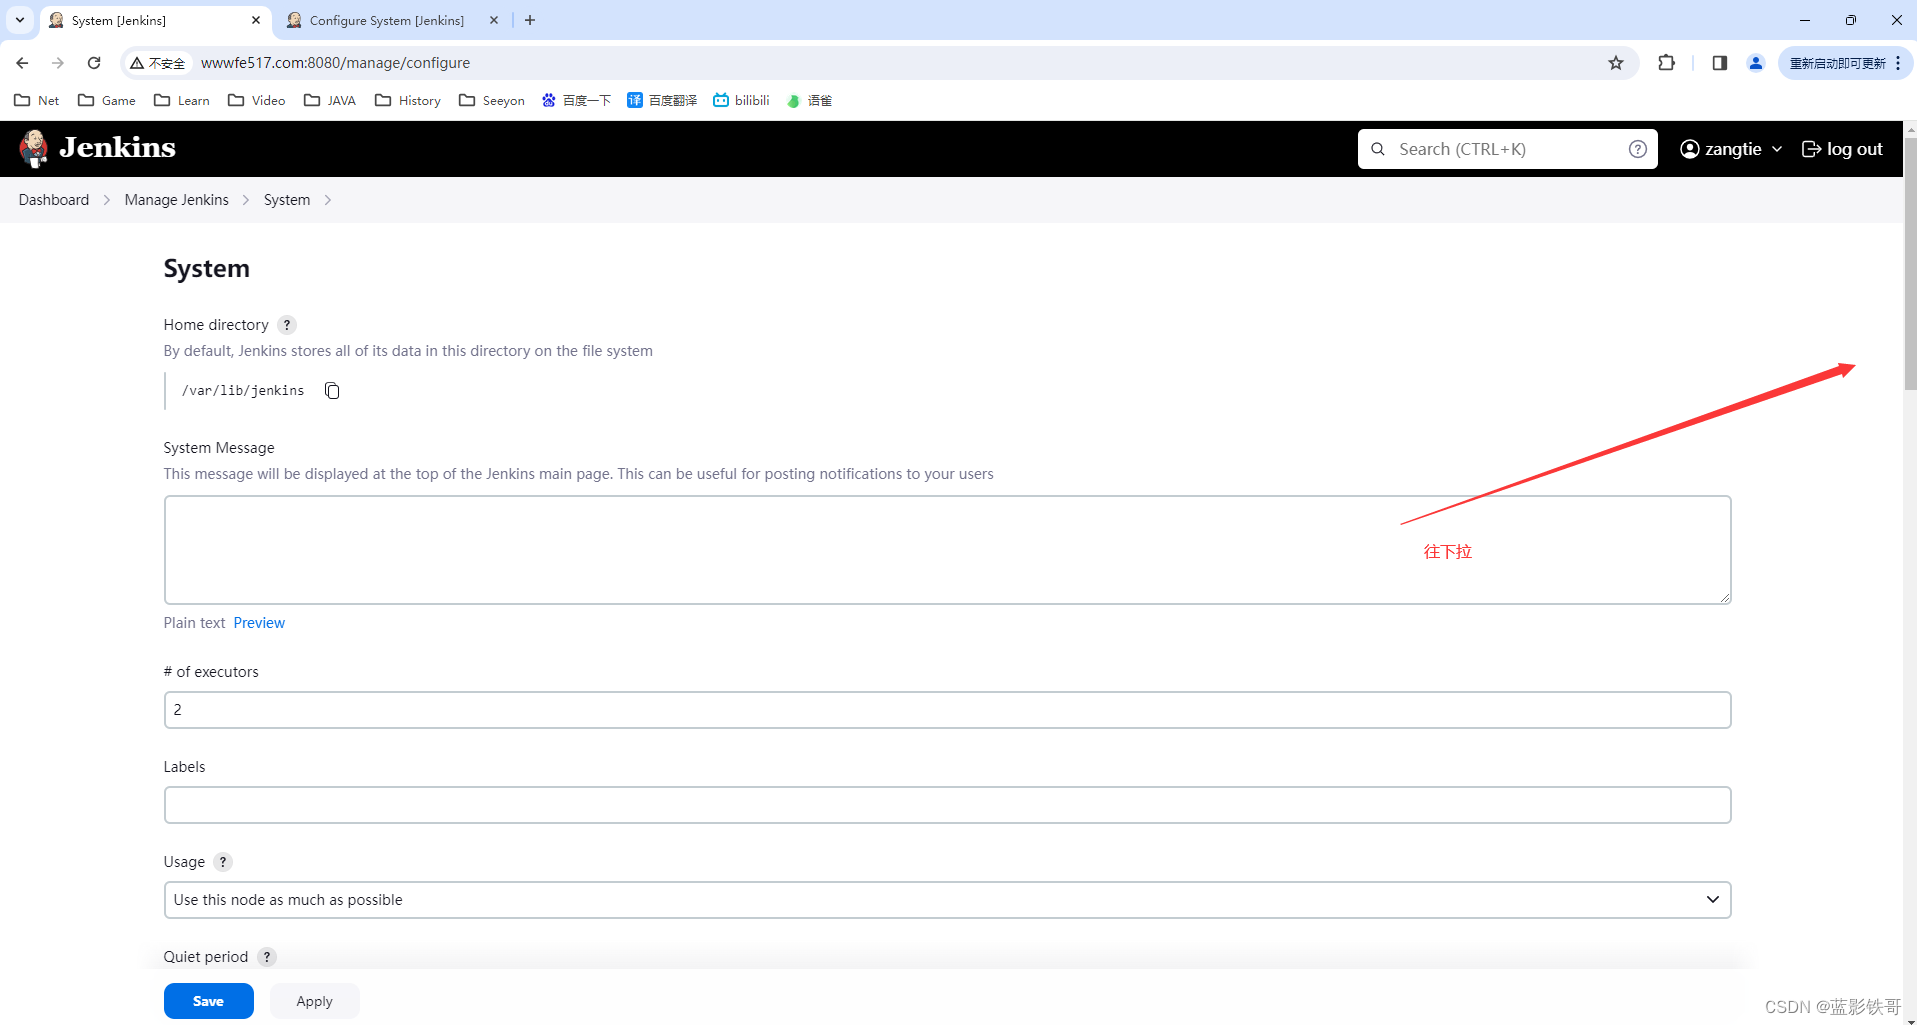Click the # of executors field
The height and width of the screenshot is (1025, 1917).
[947, 710]
